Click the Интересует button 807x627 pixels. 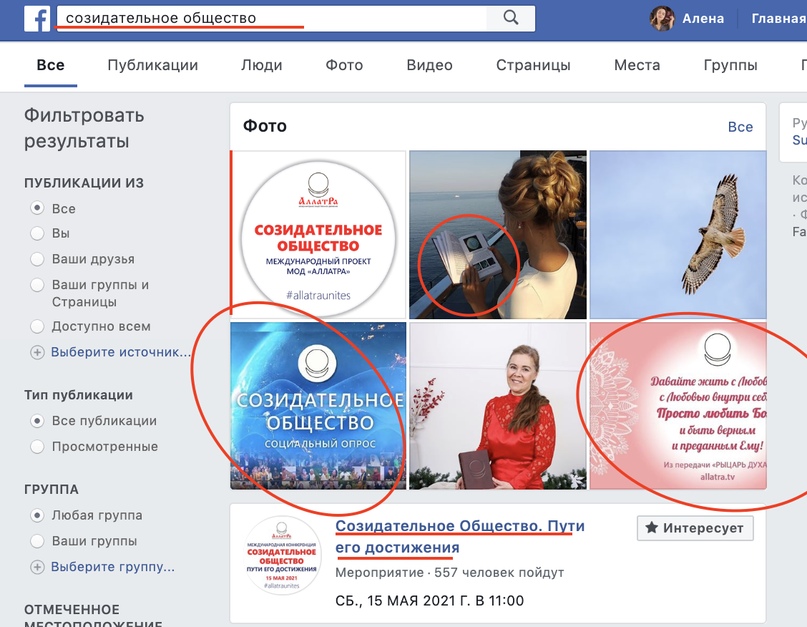point(695,528)
